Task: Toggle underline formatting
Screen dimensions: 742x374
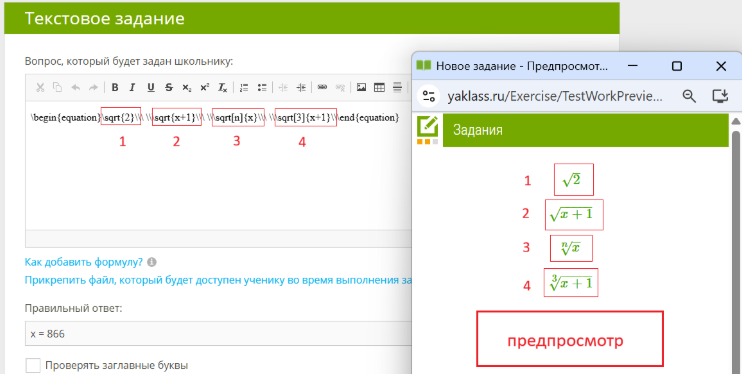Action: (150, 88)
